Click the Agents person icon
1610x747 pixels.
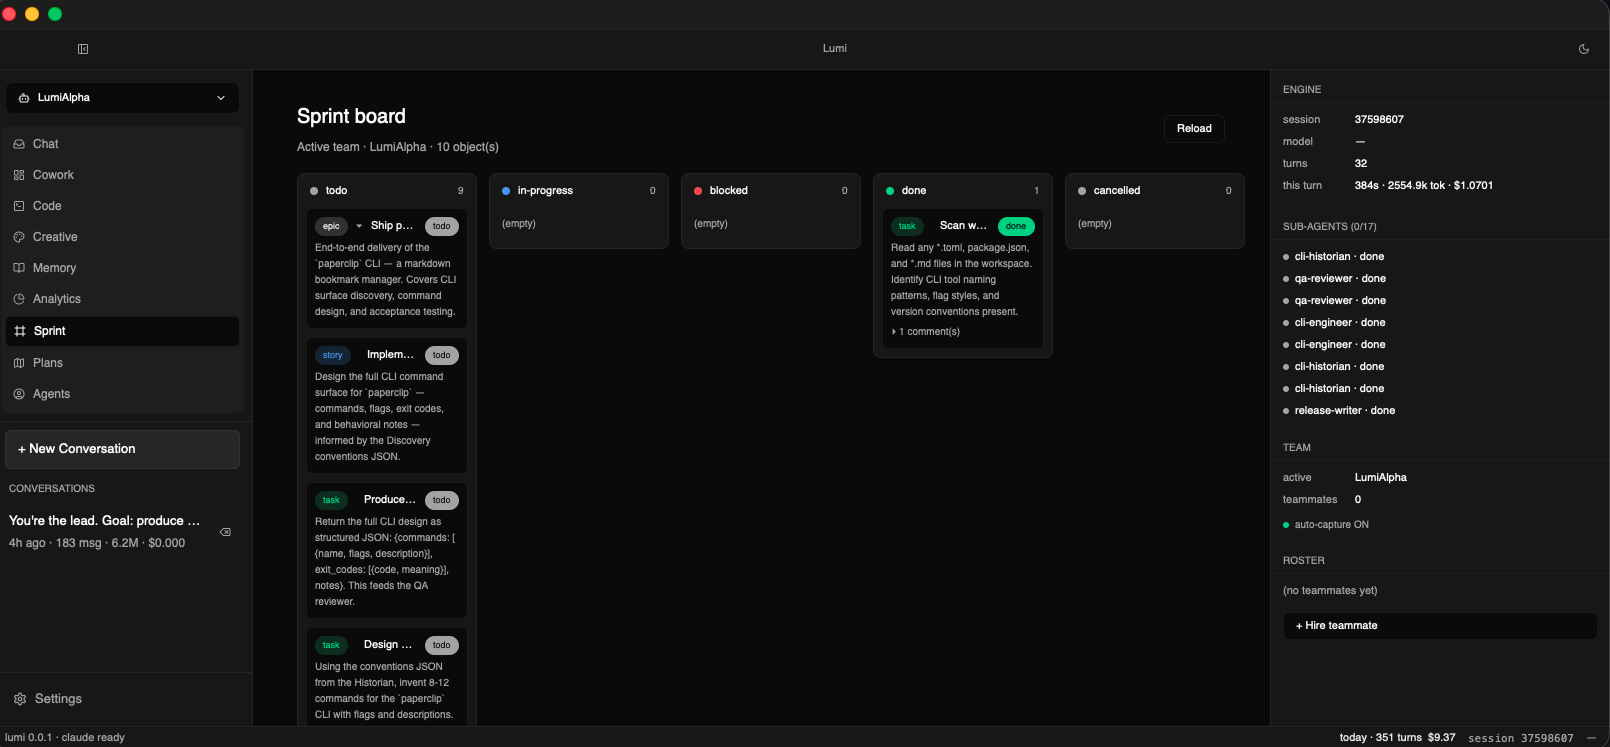(19, 394)
